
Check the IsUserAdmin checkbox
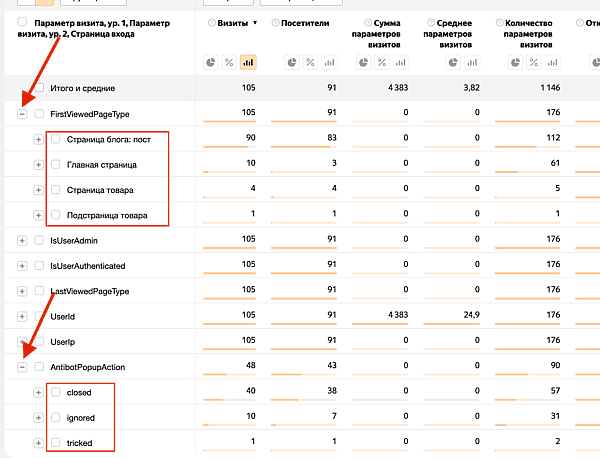pyautogui.click(x=39, y=240)
